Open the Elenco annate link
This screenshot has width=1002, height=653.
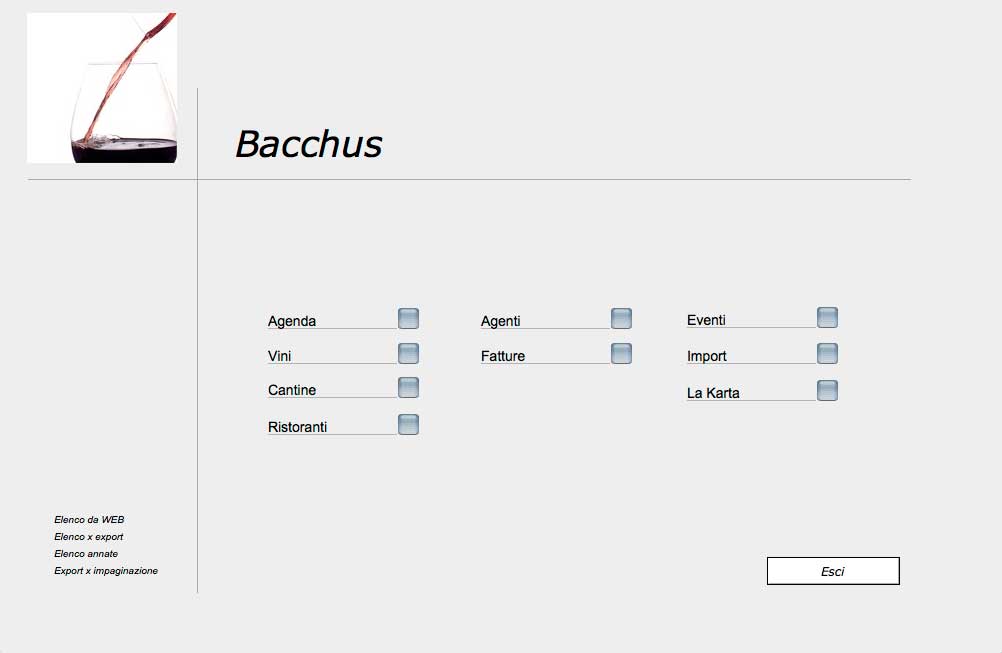tap(86, 554)
